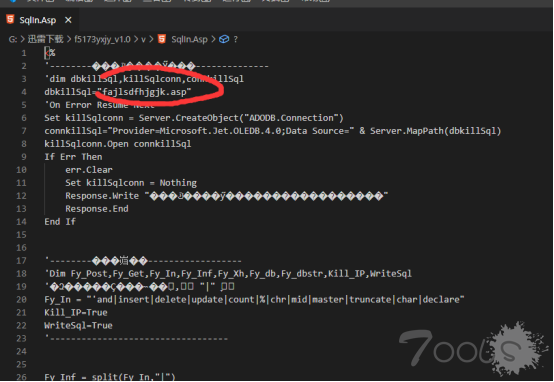Select line 1 via its line number
The height and width of the screenshot is (382, 554).
[x=24, y=53]
